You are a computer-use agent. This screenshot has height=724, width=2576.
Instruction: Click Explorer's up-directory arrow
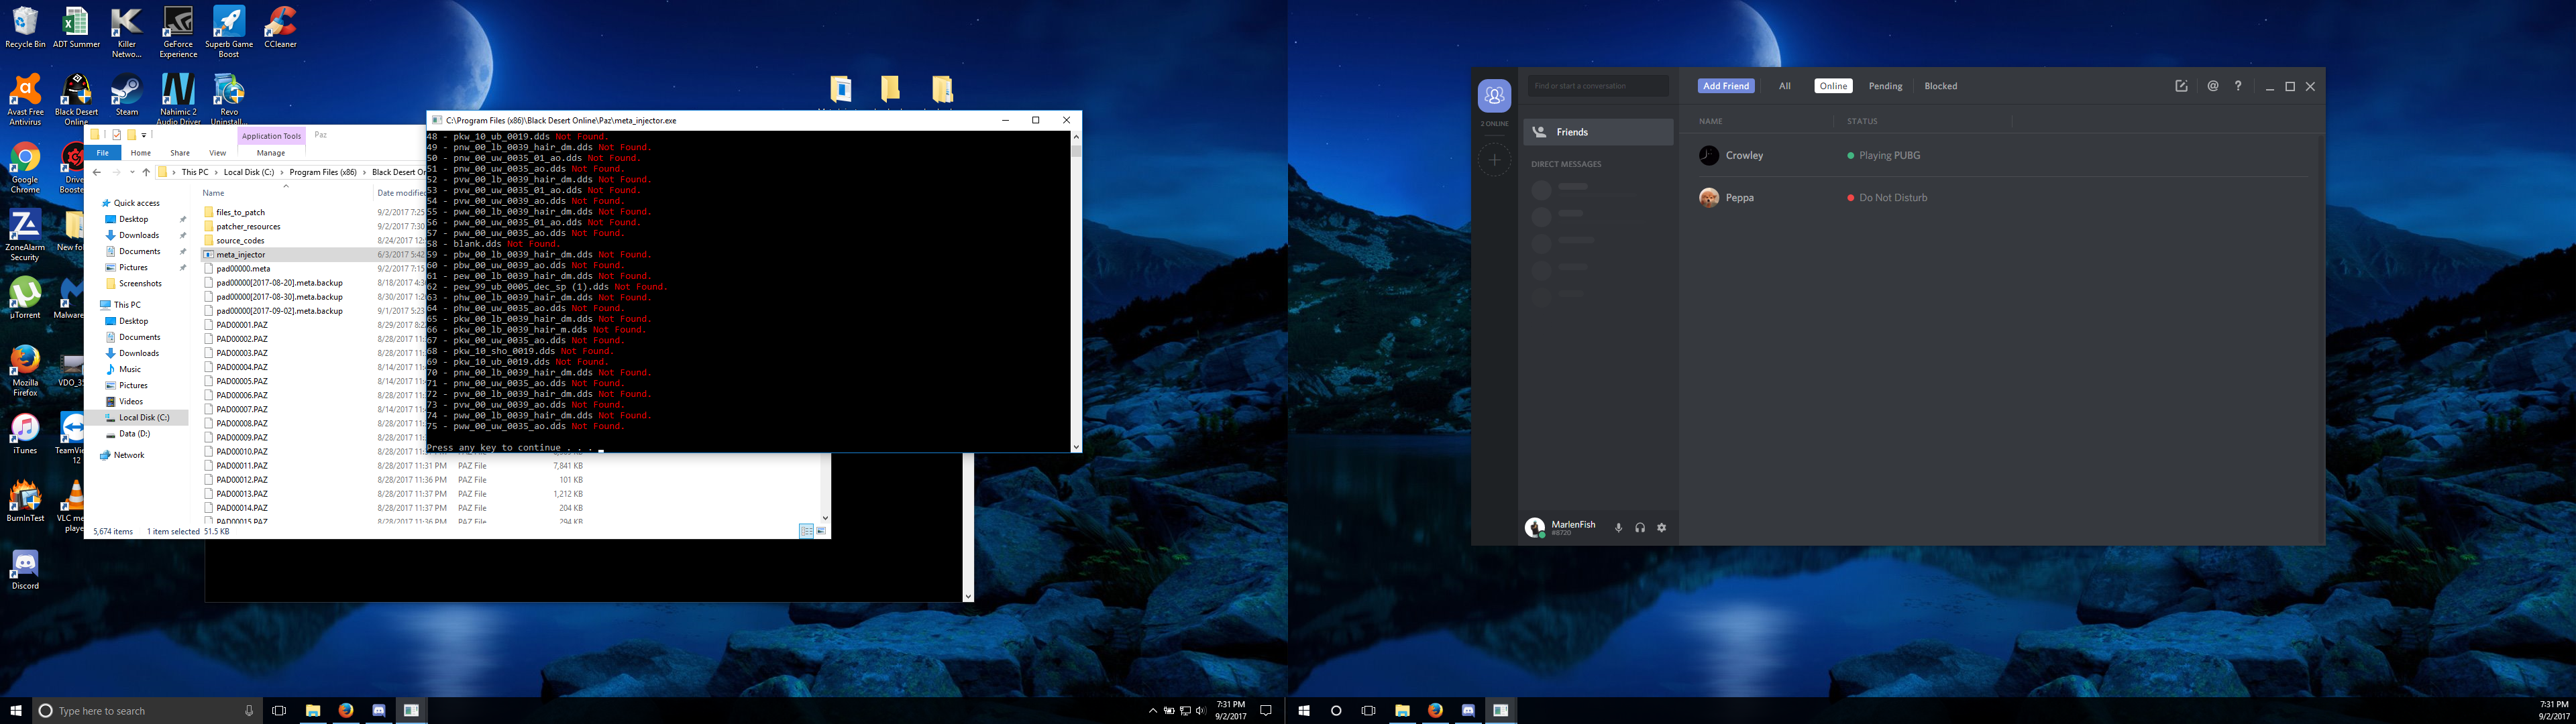(x=146, y=172)
